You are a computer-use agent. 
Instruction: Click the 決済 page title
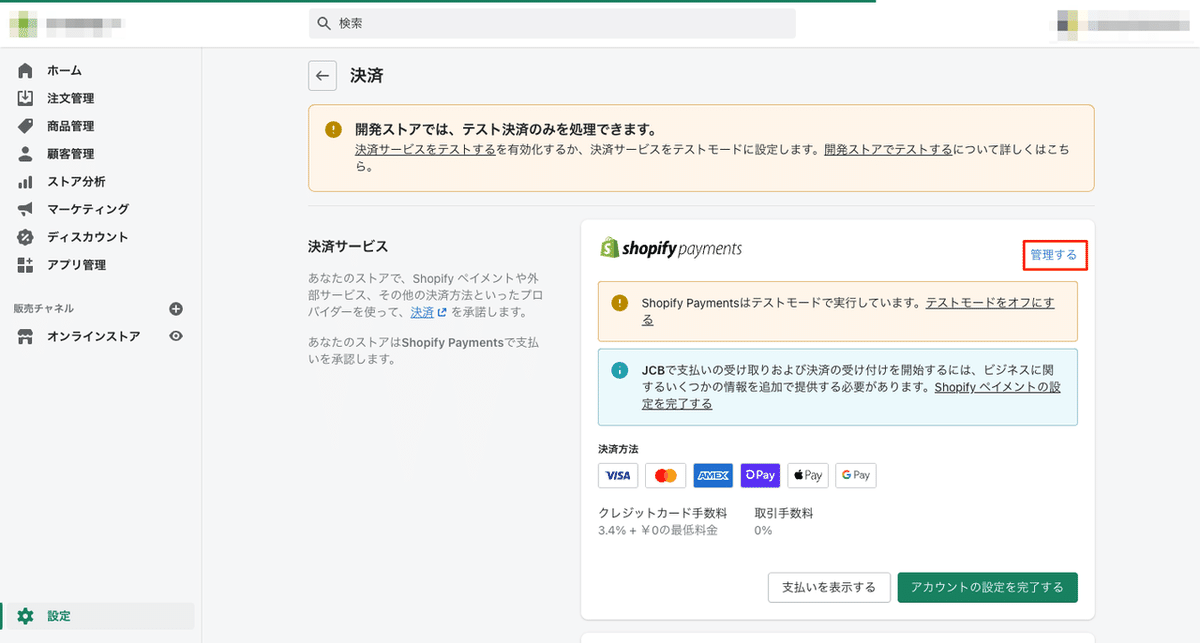[366, 75]
